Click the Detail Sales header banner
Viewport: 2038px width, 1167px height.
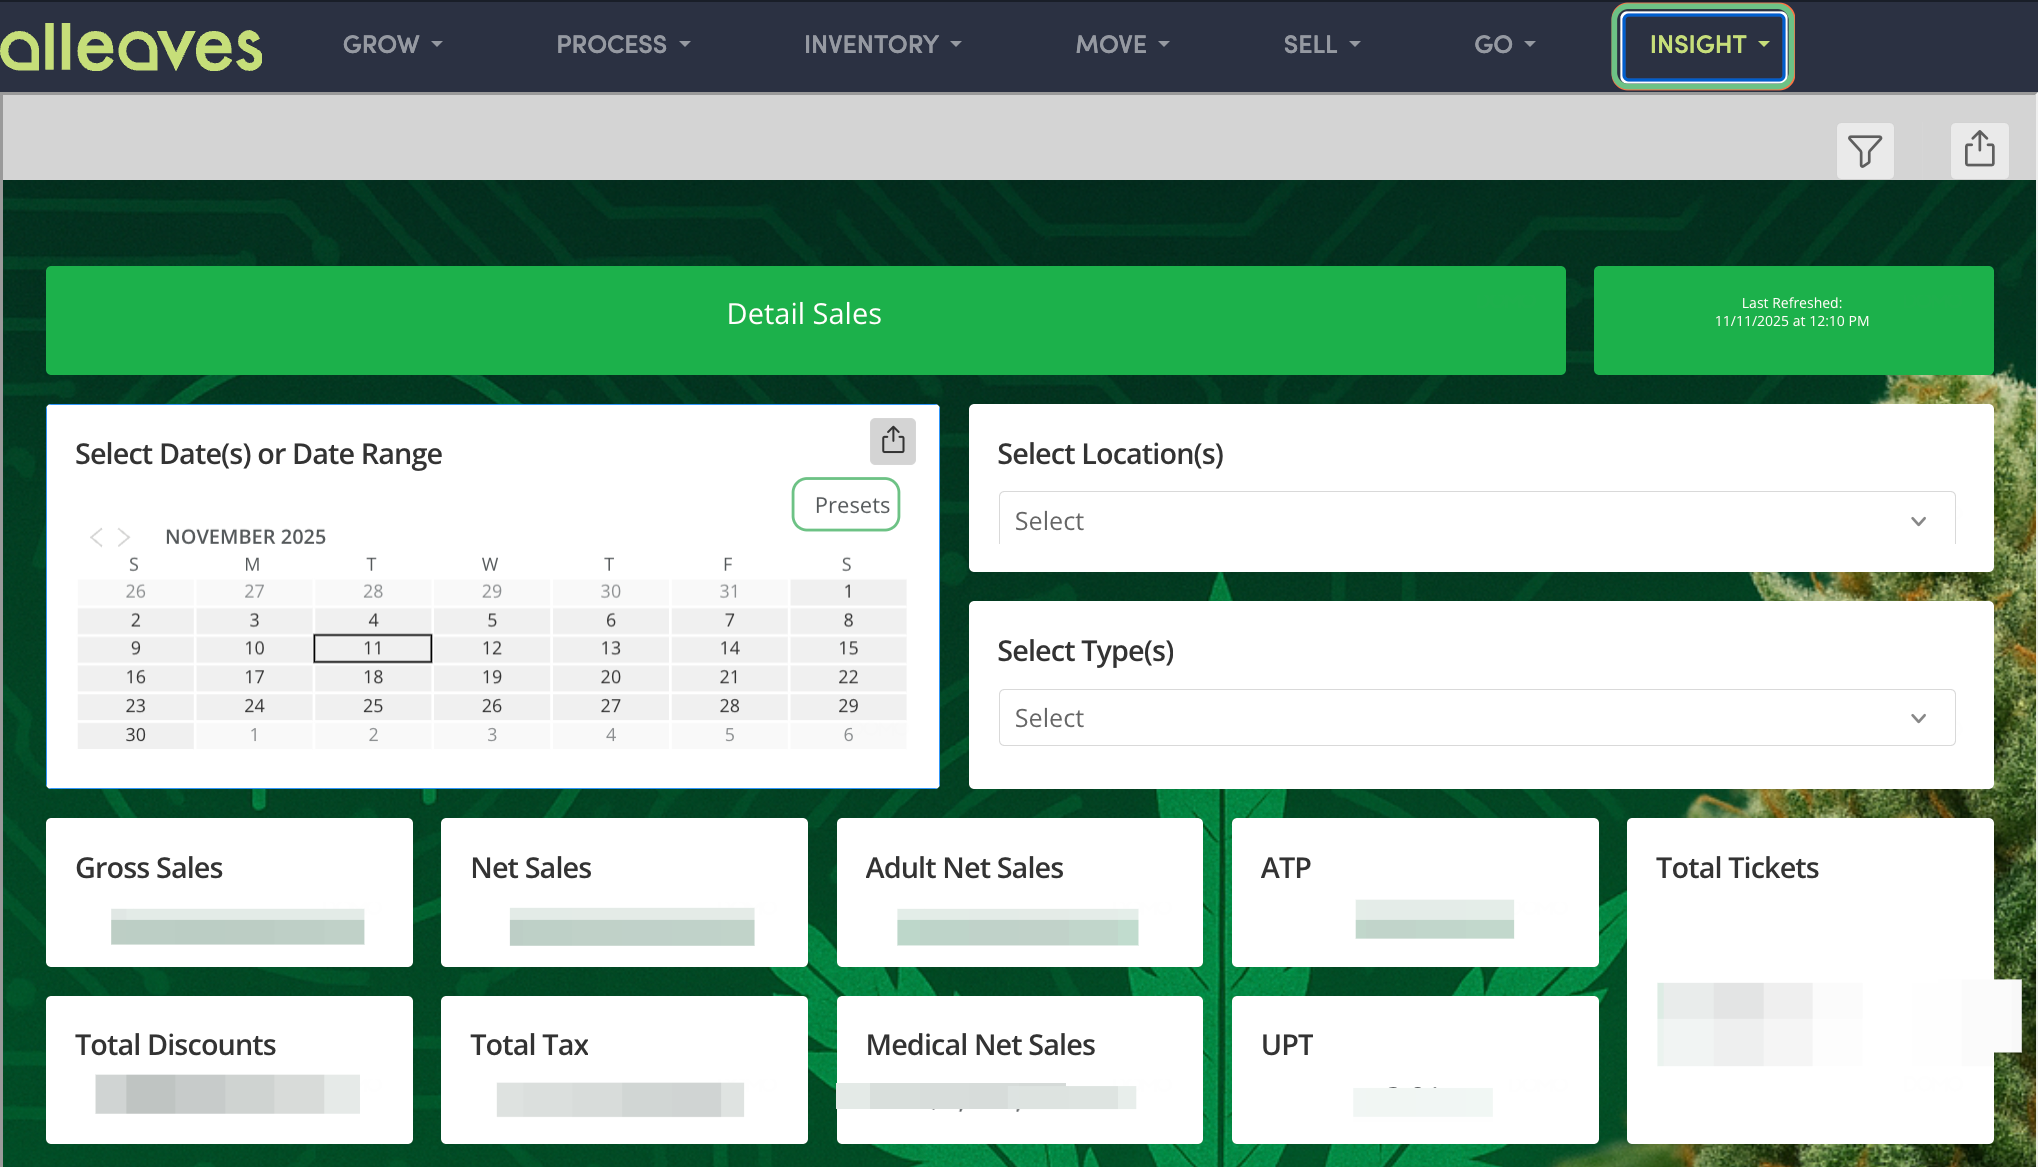click(805, 320)
